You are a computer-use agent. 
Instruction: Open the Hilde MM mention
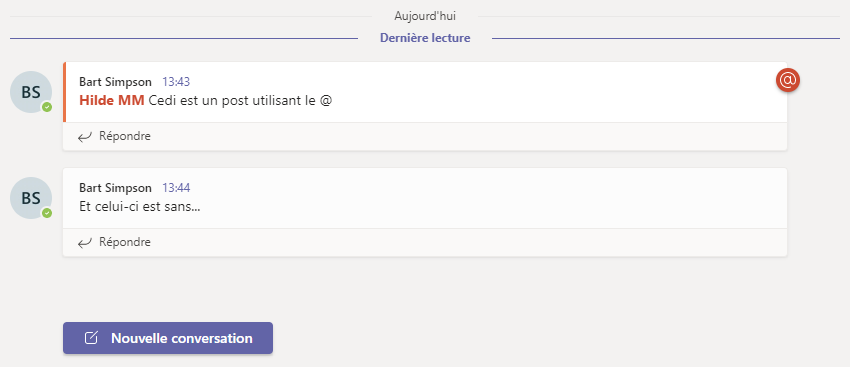(112, 101)
